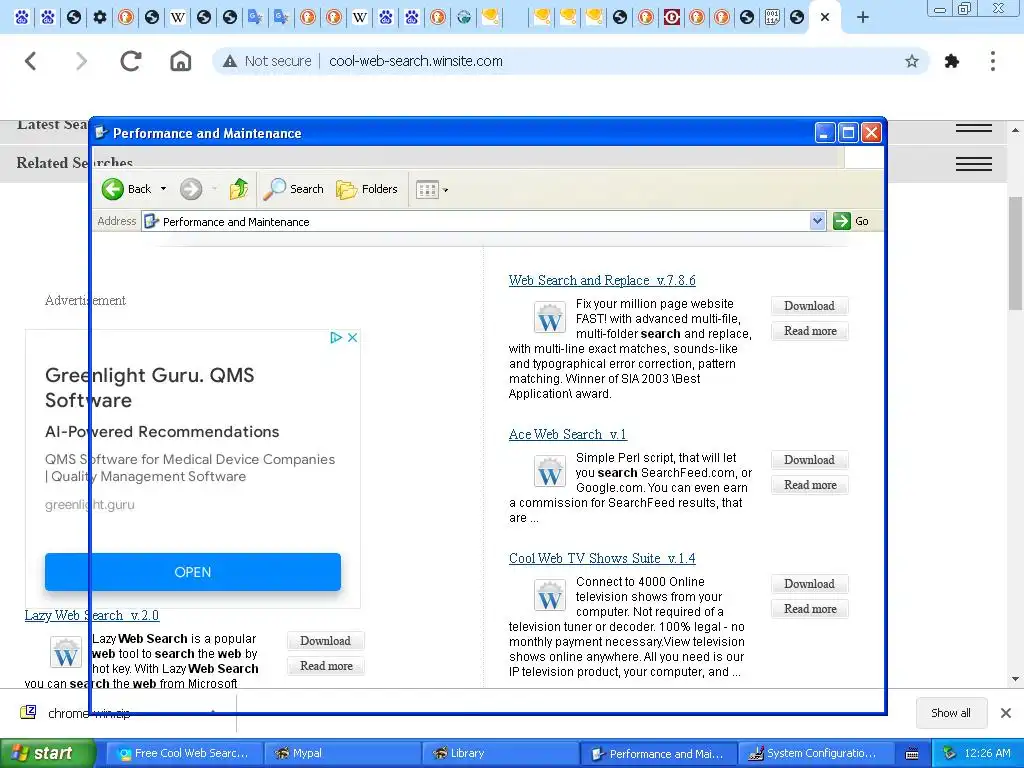This screenshot has width=1024, height=768.
Task: Click Read more for Lazy Web Search
Action: (x=325, y=666)
